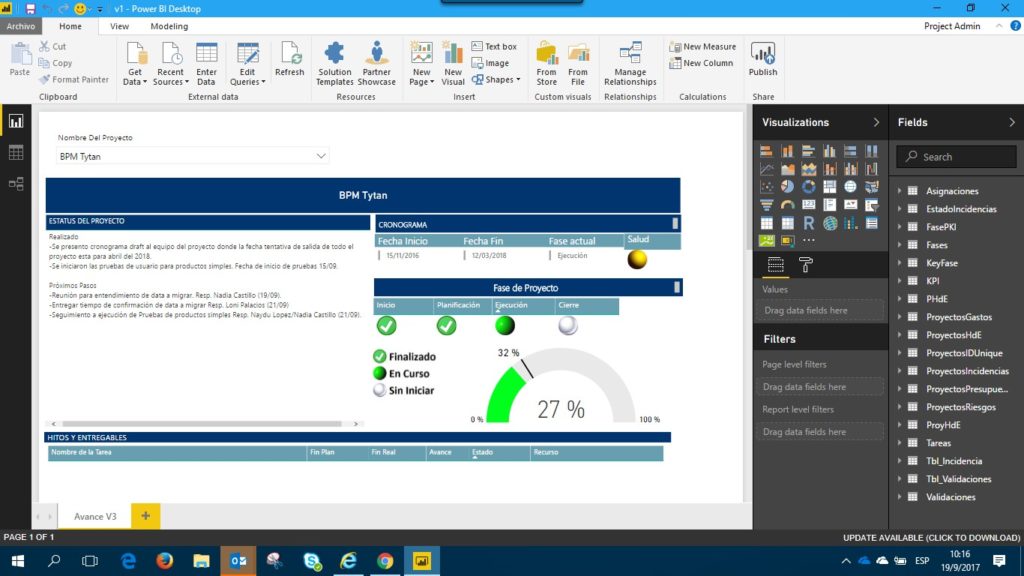This screenshot has width=1024, height=576.
Task: Collapse the Visualizations pane chevron
Action: [876, 122]
